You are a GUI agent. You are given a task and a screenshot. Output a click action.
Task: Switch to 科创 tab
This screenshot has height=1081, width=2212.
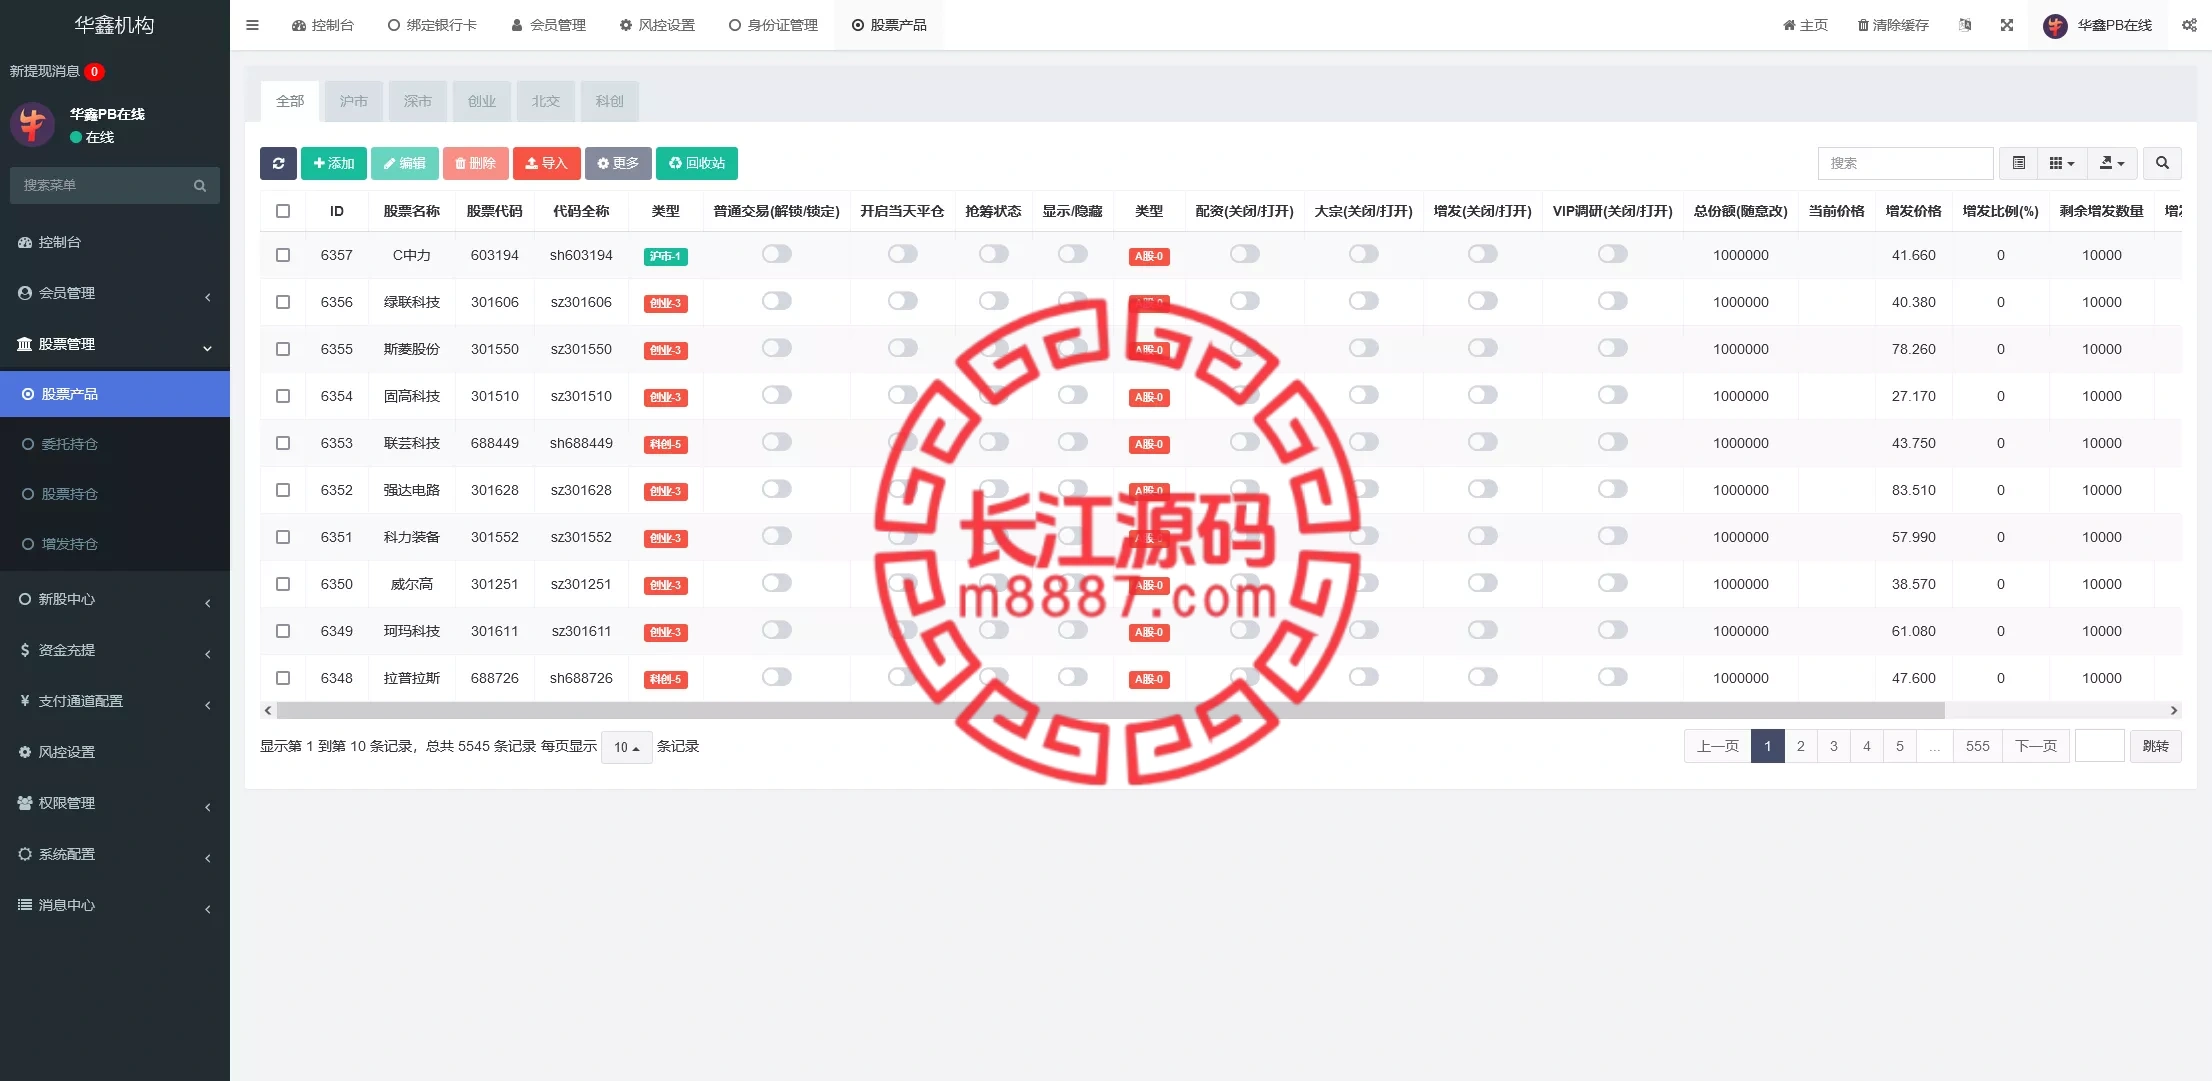coord(609,101)
